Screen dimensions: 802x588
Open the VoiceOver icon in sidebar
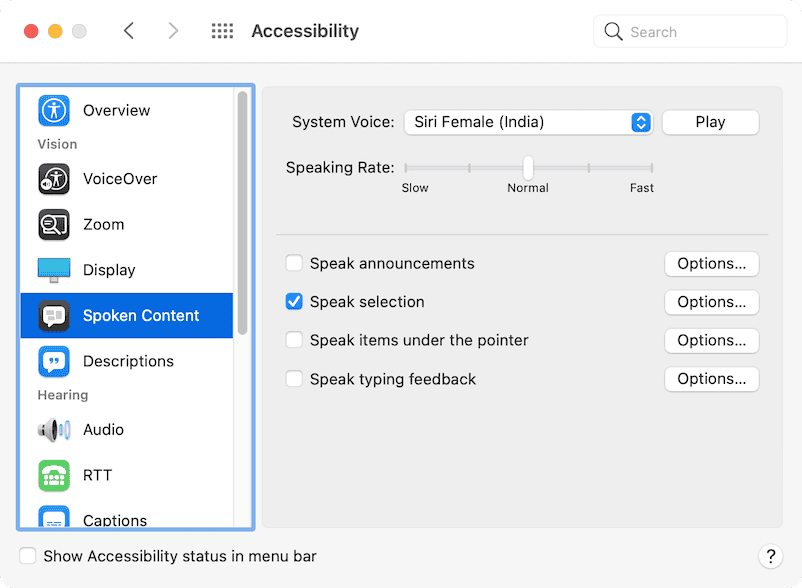[54, 179]
